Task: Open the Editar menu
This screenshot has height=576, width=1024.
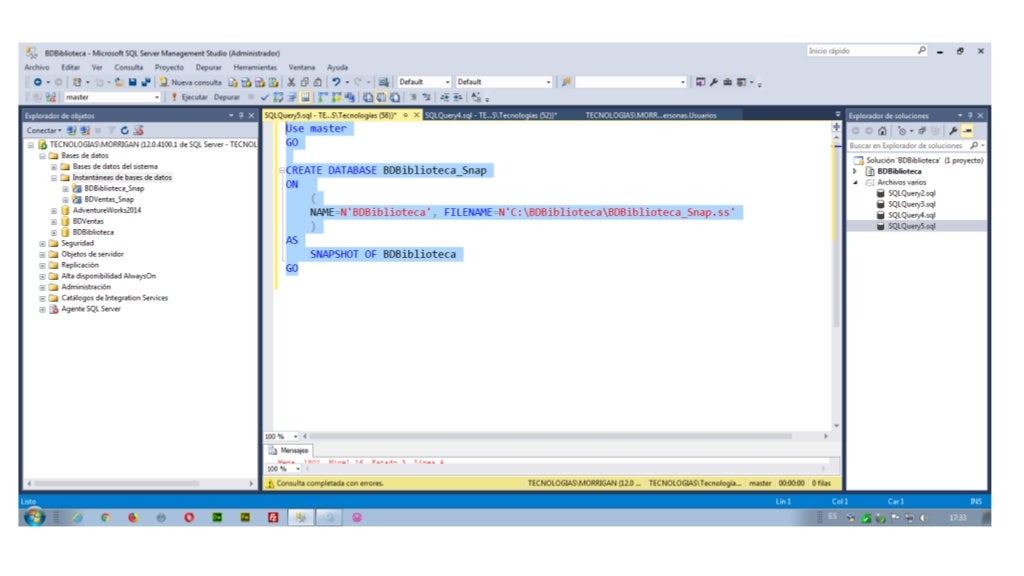Action: point(71,67)
